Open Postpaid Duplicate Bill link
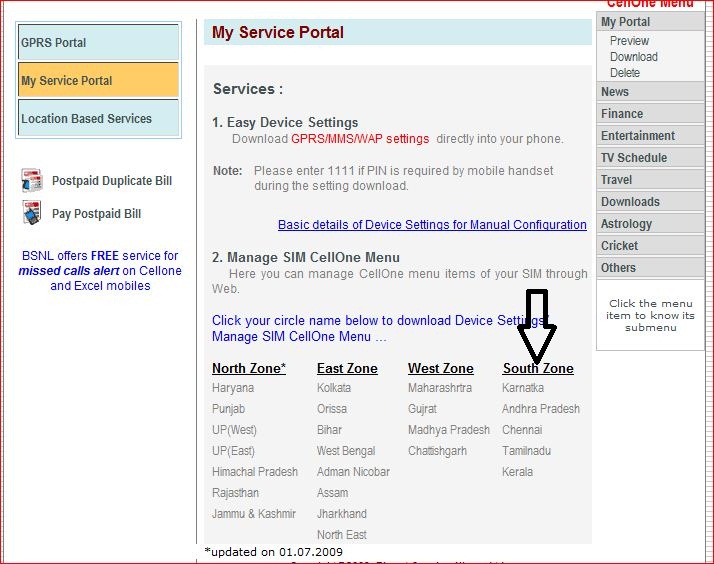This screenshot has height=564, width=714. pos(112,181)
